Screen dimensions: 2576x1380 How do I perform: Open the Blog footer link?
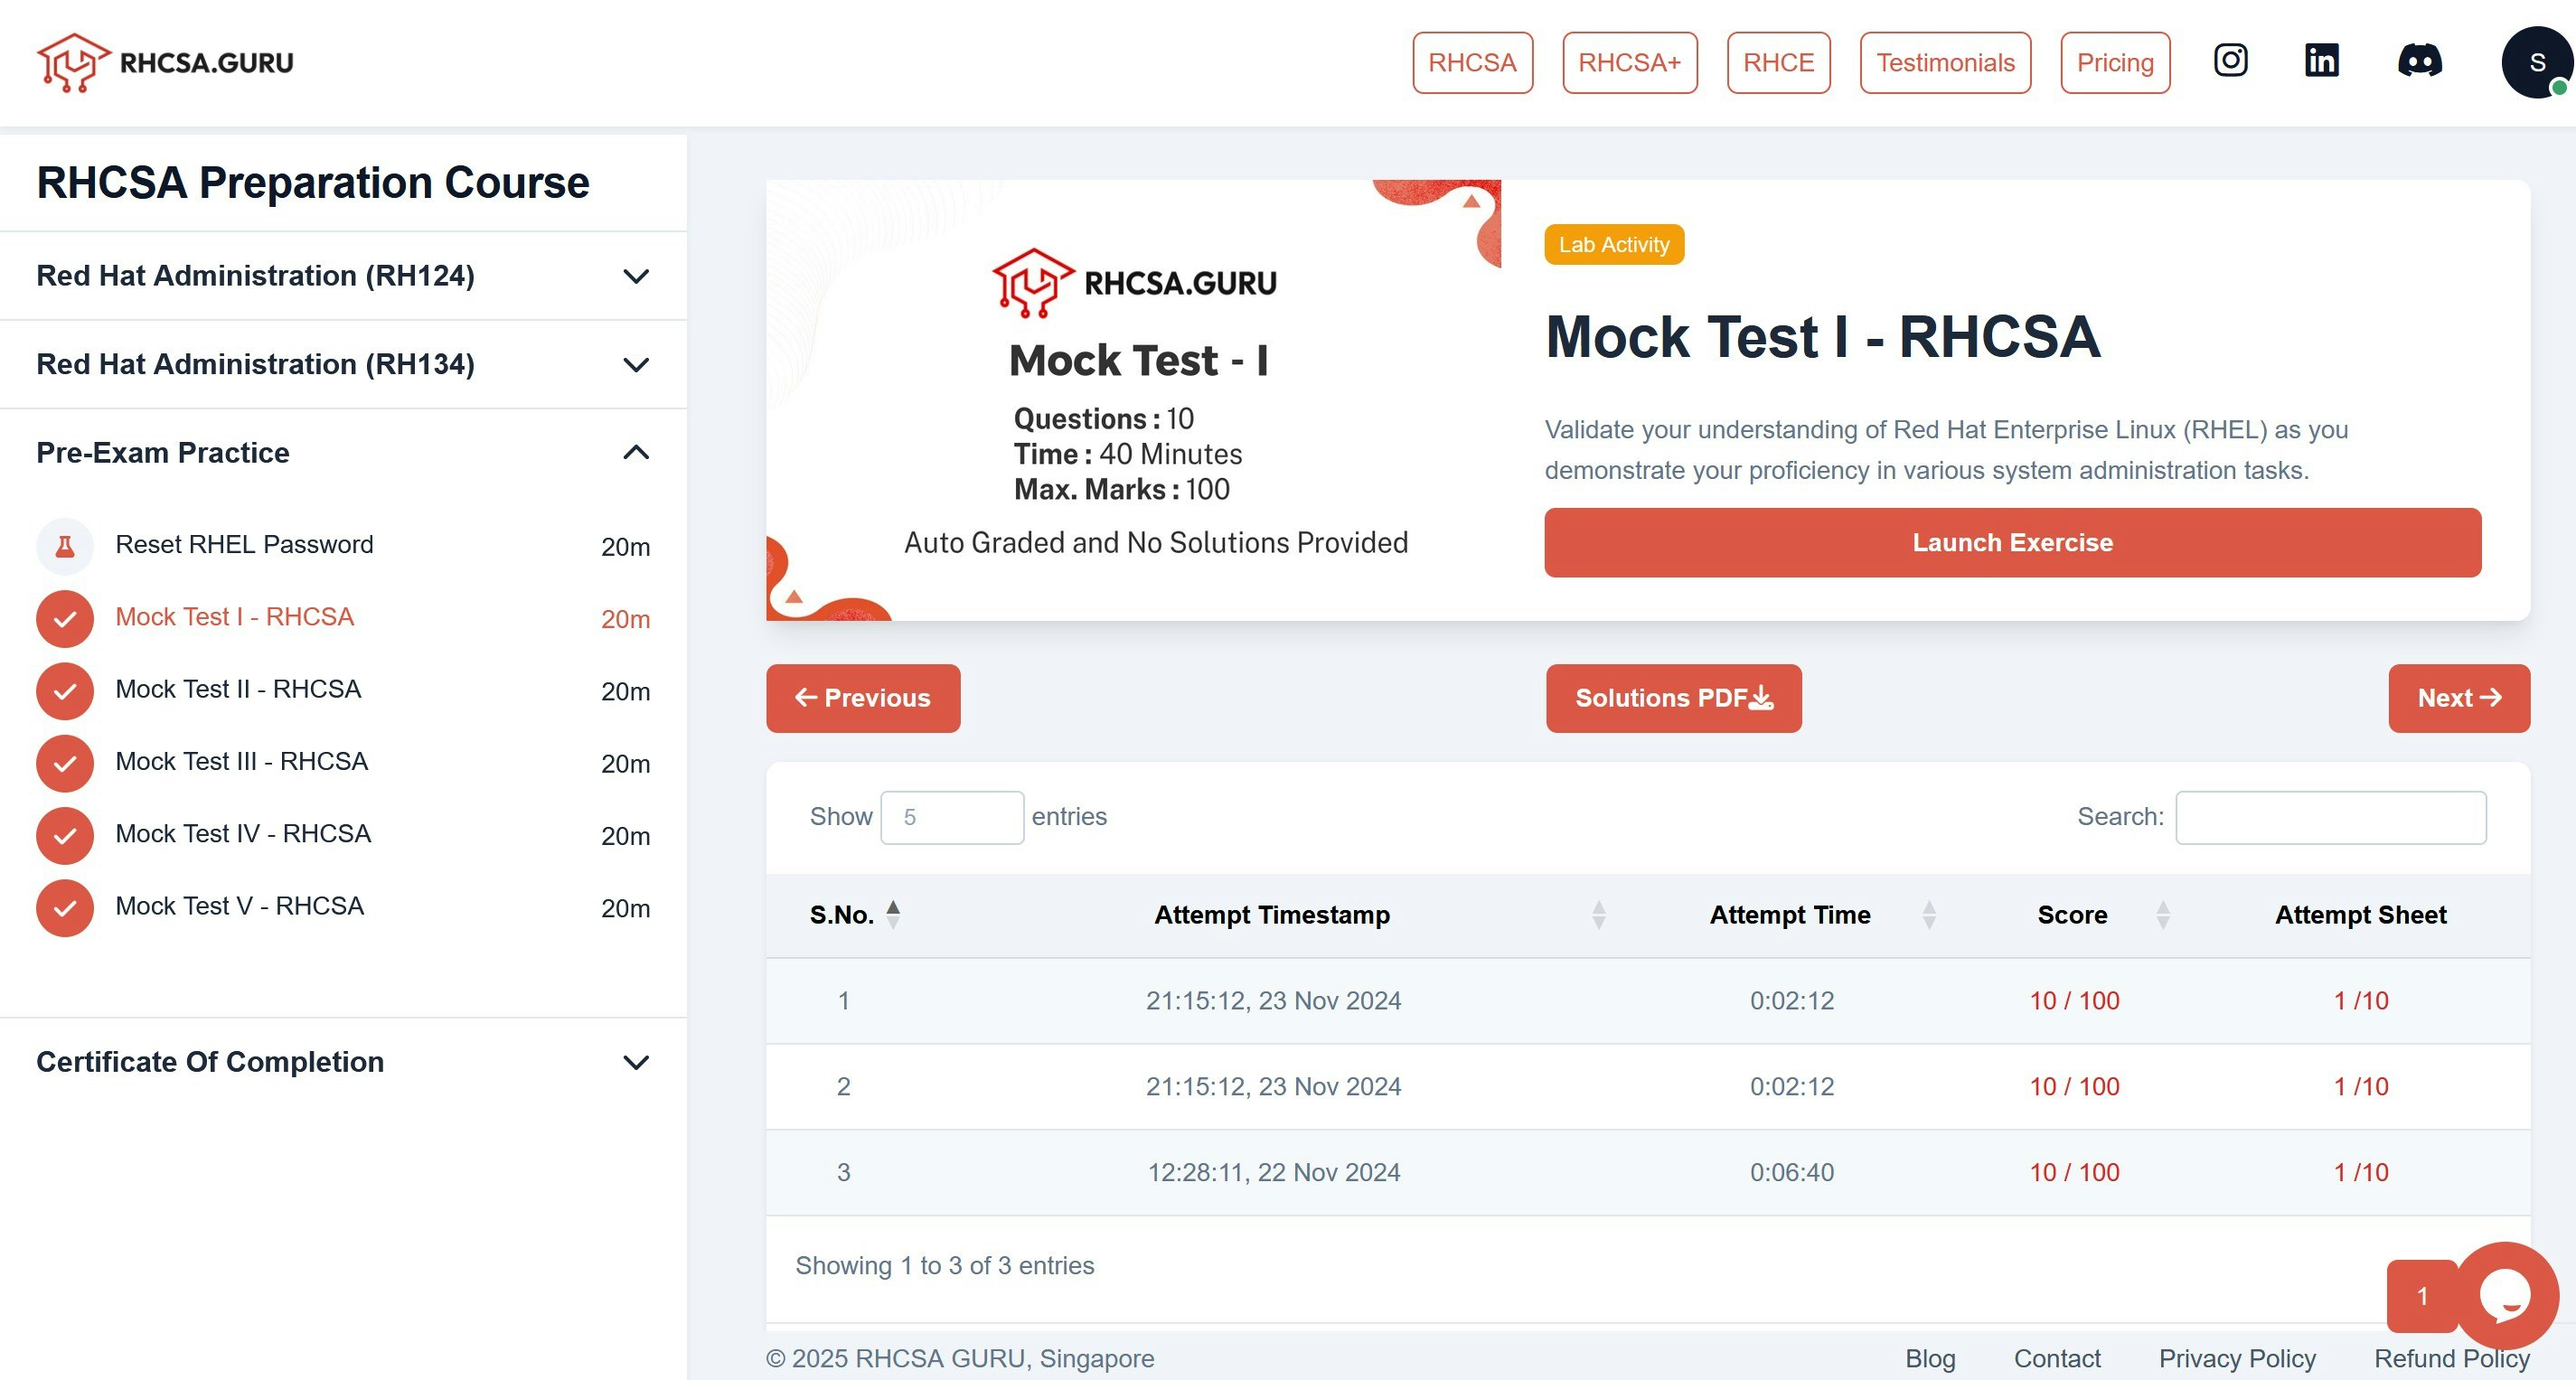[x=1930, y=1358]
